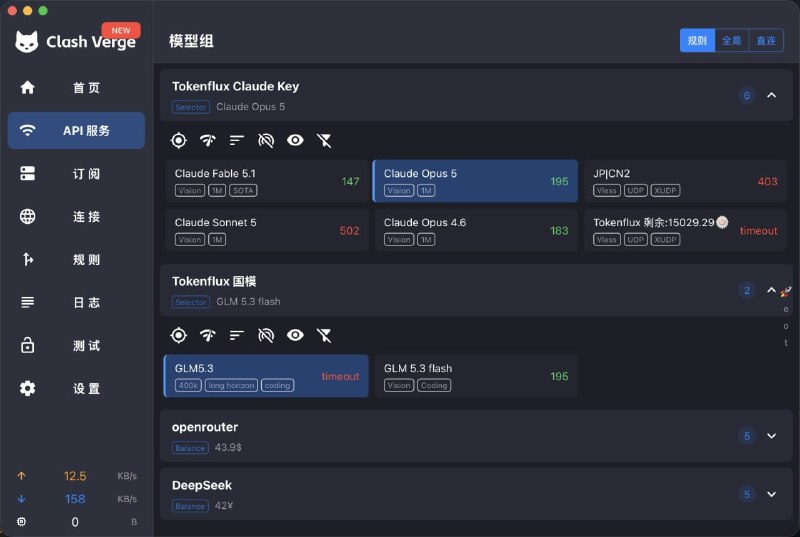The width and height of the screenshot is (800, 537).
Task: Click delay value 403 on JP|CN2
Action: pos(767,182)
